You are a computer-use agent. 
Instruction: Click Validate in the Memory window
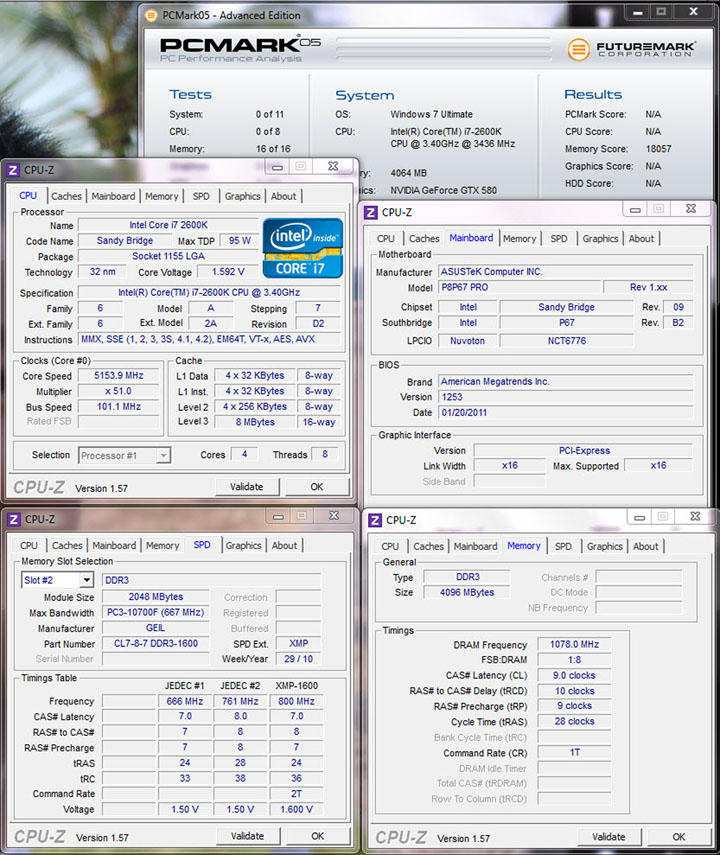tap(609, 837)
